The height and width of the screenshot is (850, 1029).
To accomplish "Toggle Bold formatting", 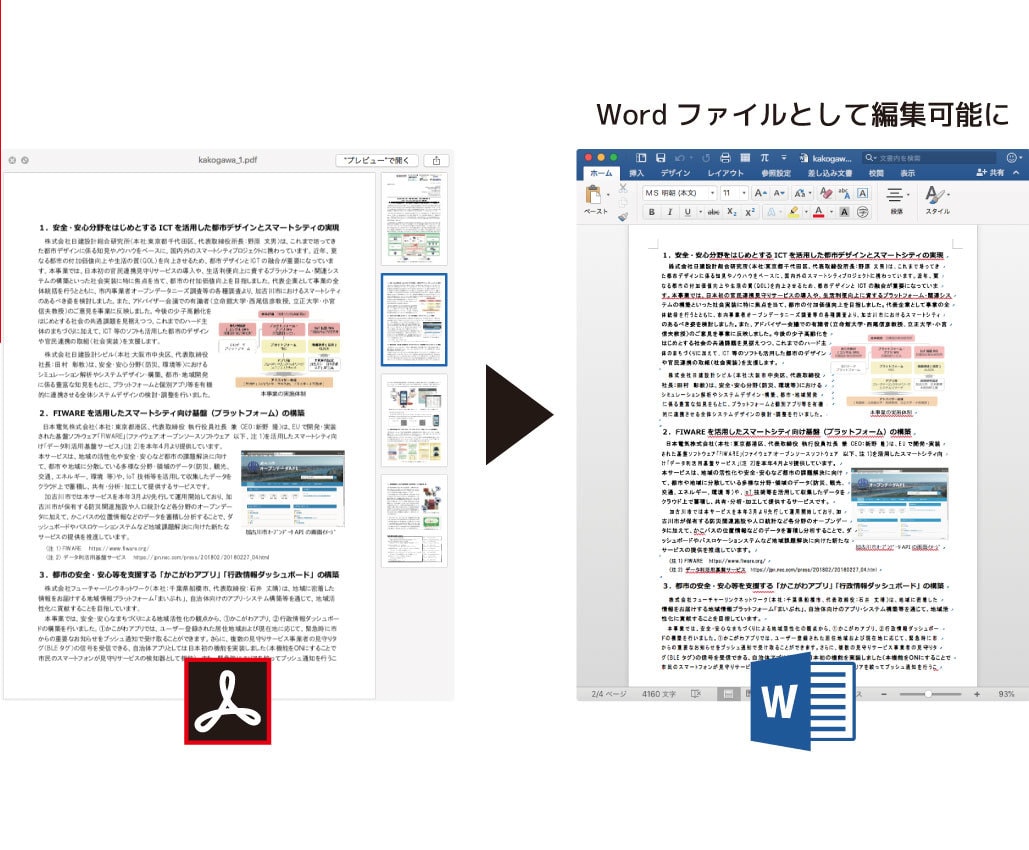I will 652,211.
